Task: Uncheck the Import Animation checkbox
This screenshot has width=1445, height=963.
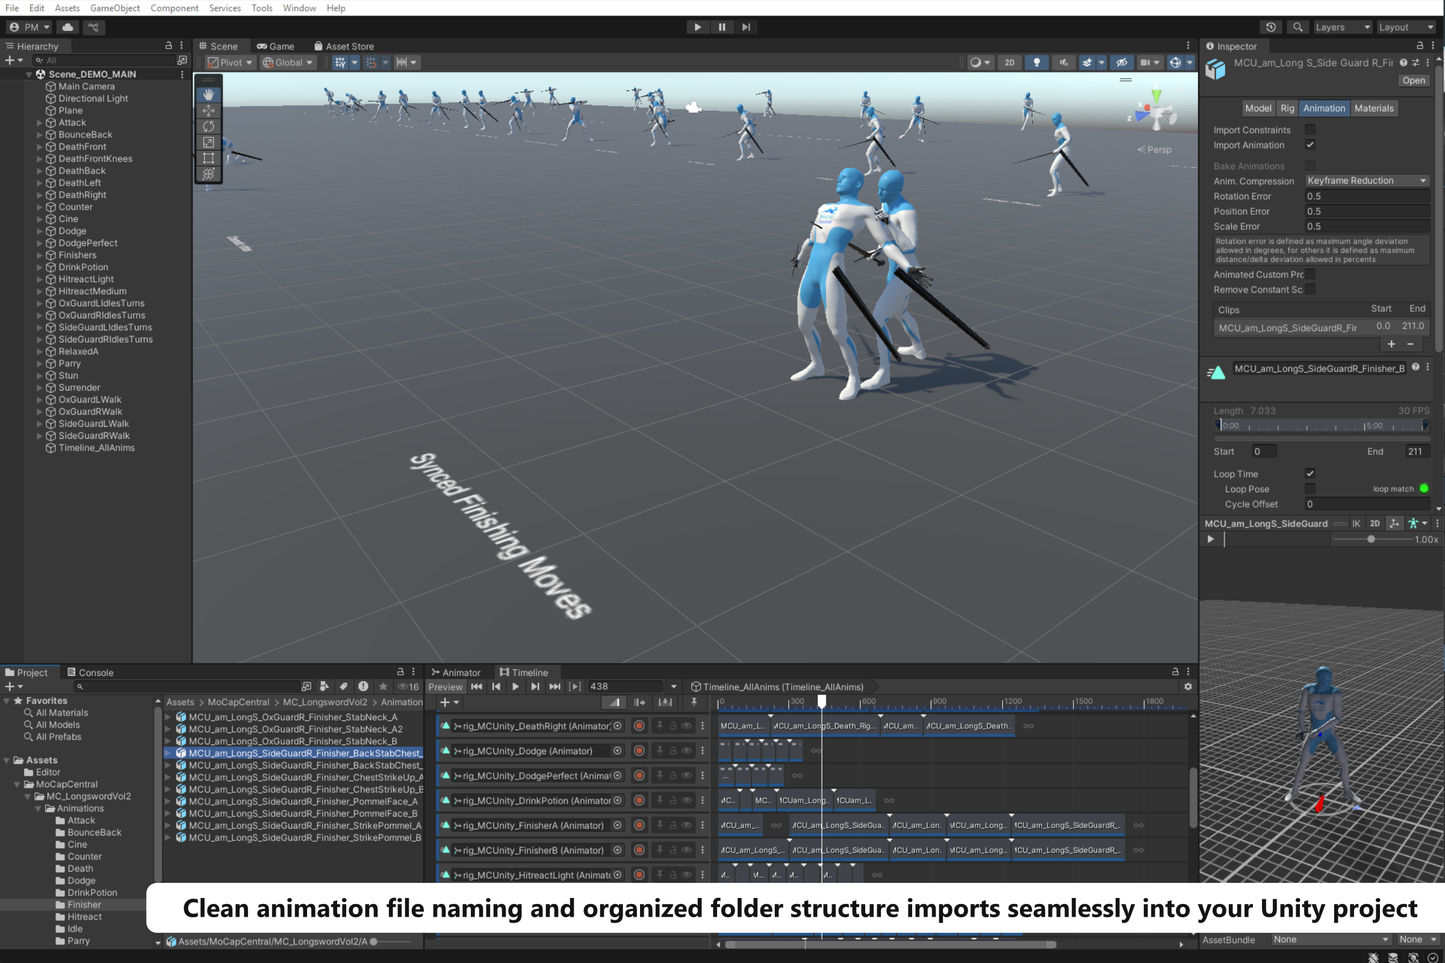Action: tap(1310, 145)
